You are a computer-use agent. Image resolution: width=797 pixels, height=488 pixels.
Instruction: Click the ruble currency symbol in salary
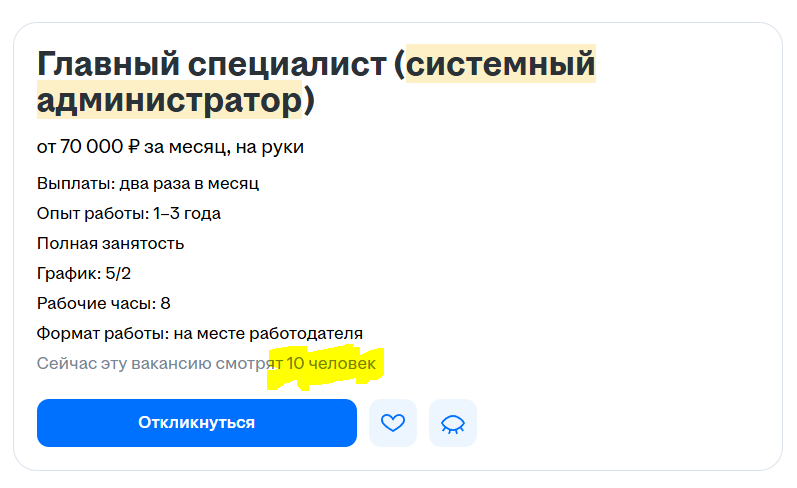point(133,148)
